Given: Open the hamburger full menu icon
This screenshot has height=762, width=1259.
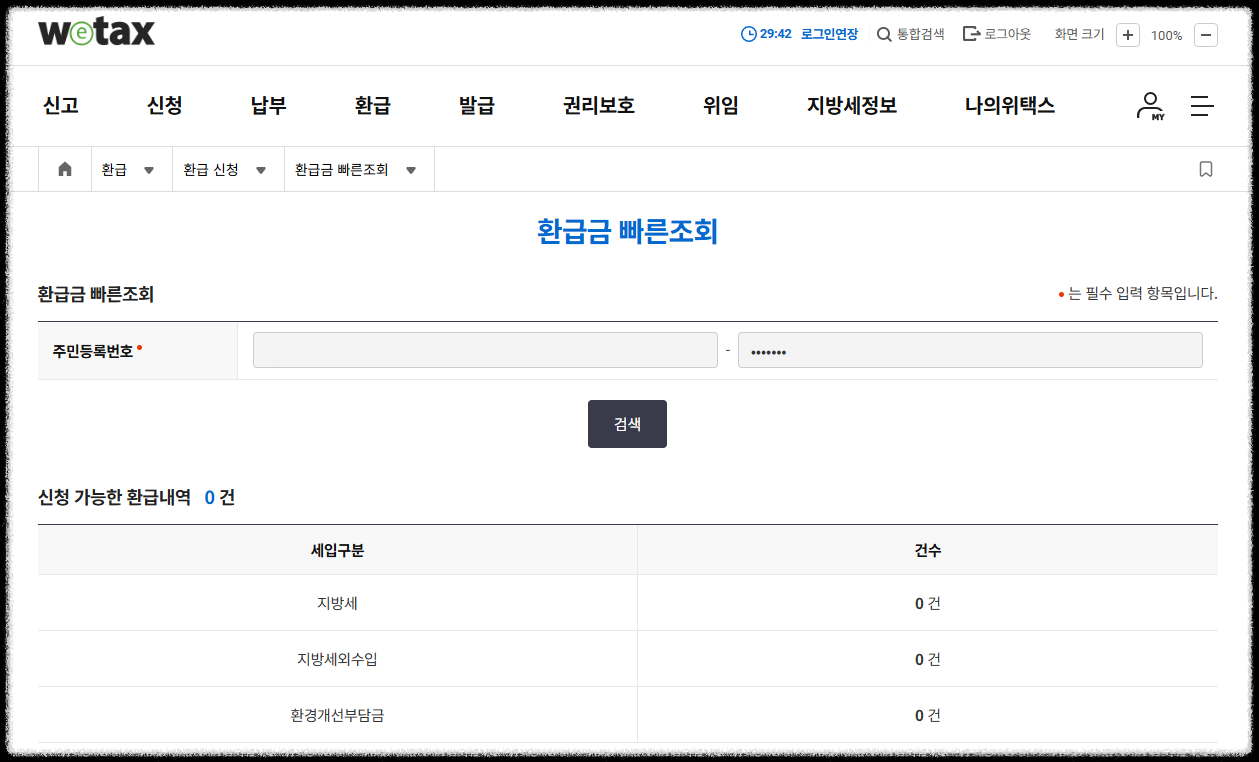Looking at the screenshot, I should [1202, 106].
